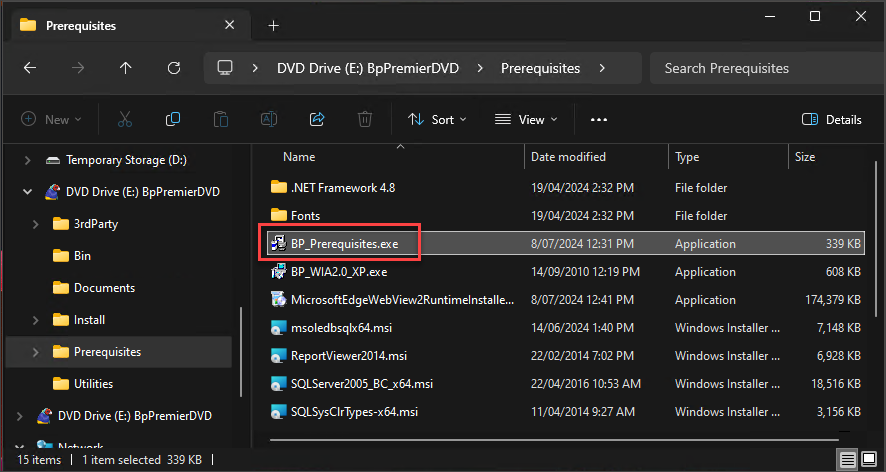The width and height of the screenshot is (886, 472).
Task: Select the msoledbsqlx64.msi file
Action: (341, 328)
